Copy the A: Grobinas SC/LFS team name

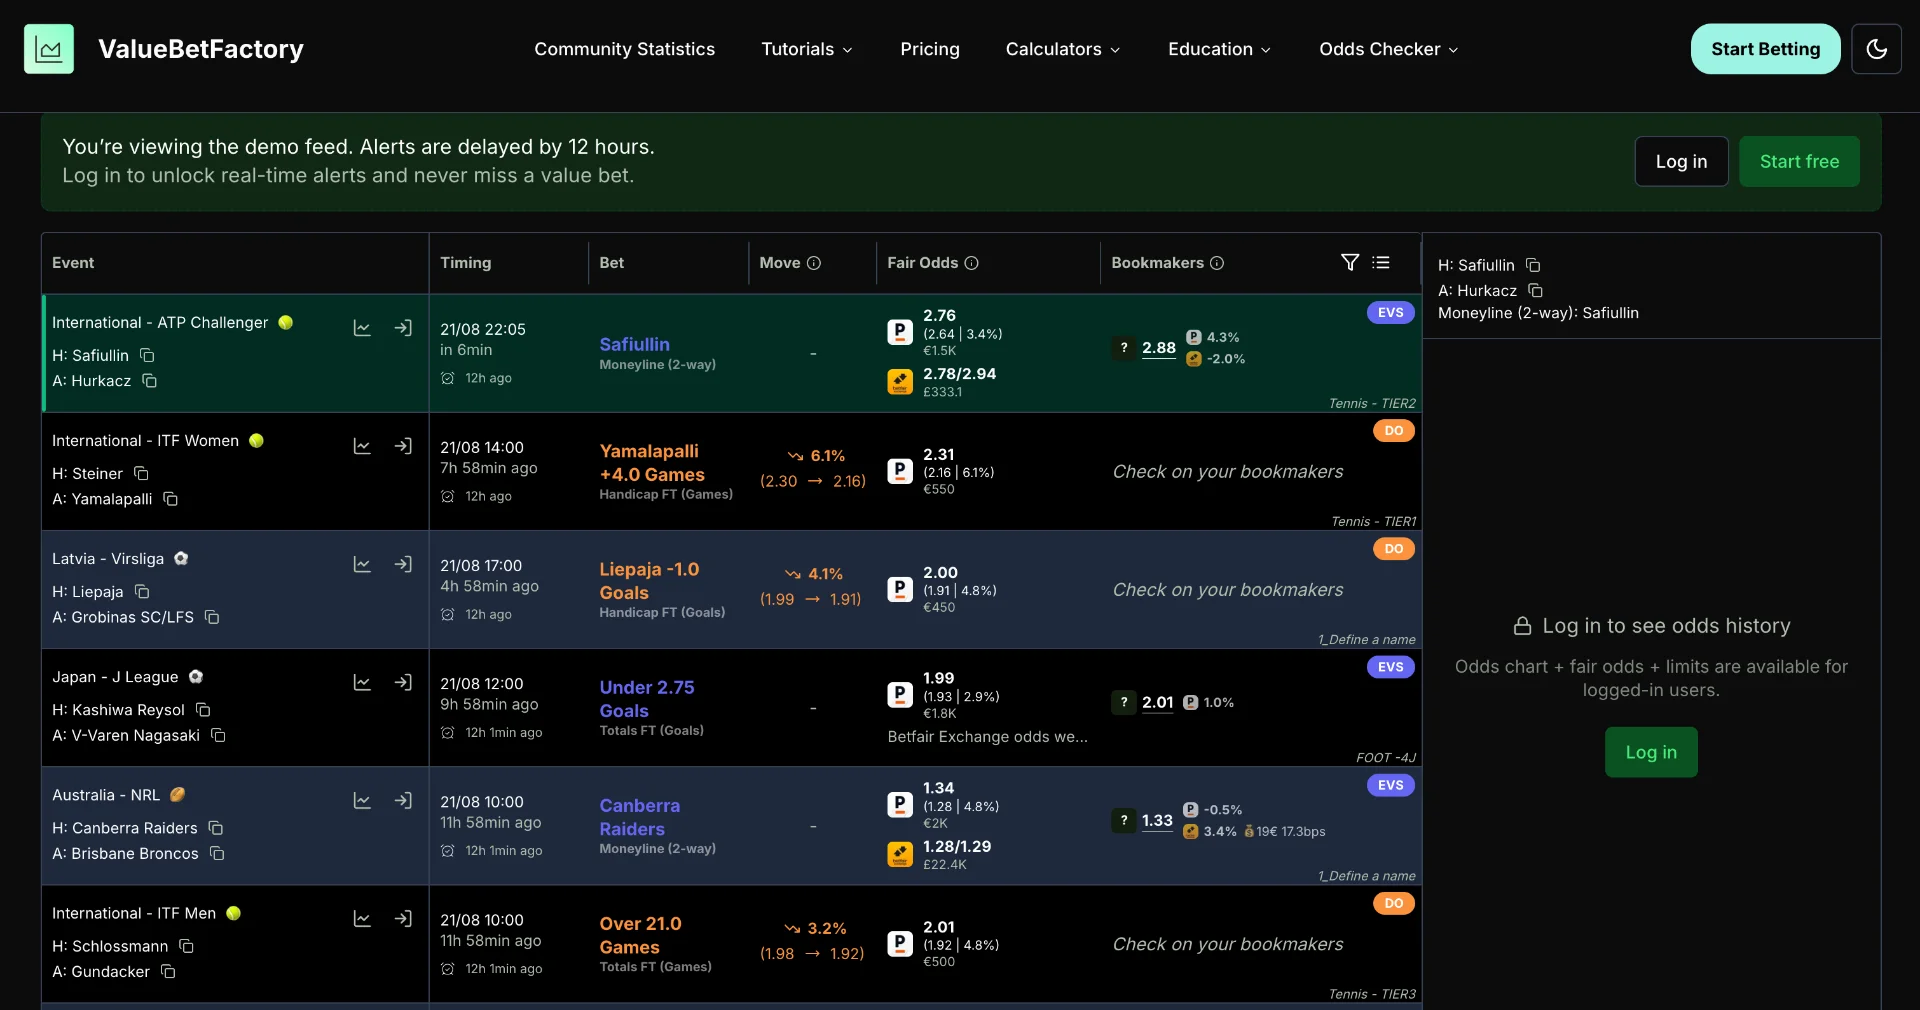point(212,617)
